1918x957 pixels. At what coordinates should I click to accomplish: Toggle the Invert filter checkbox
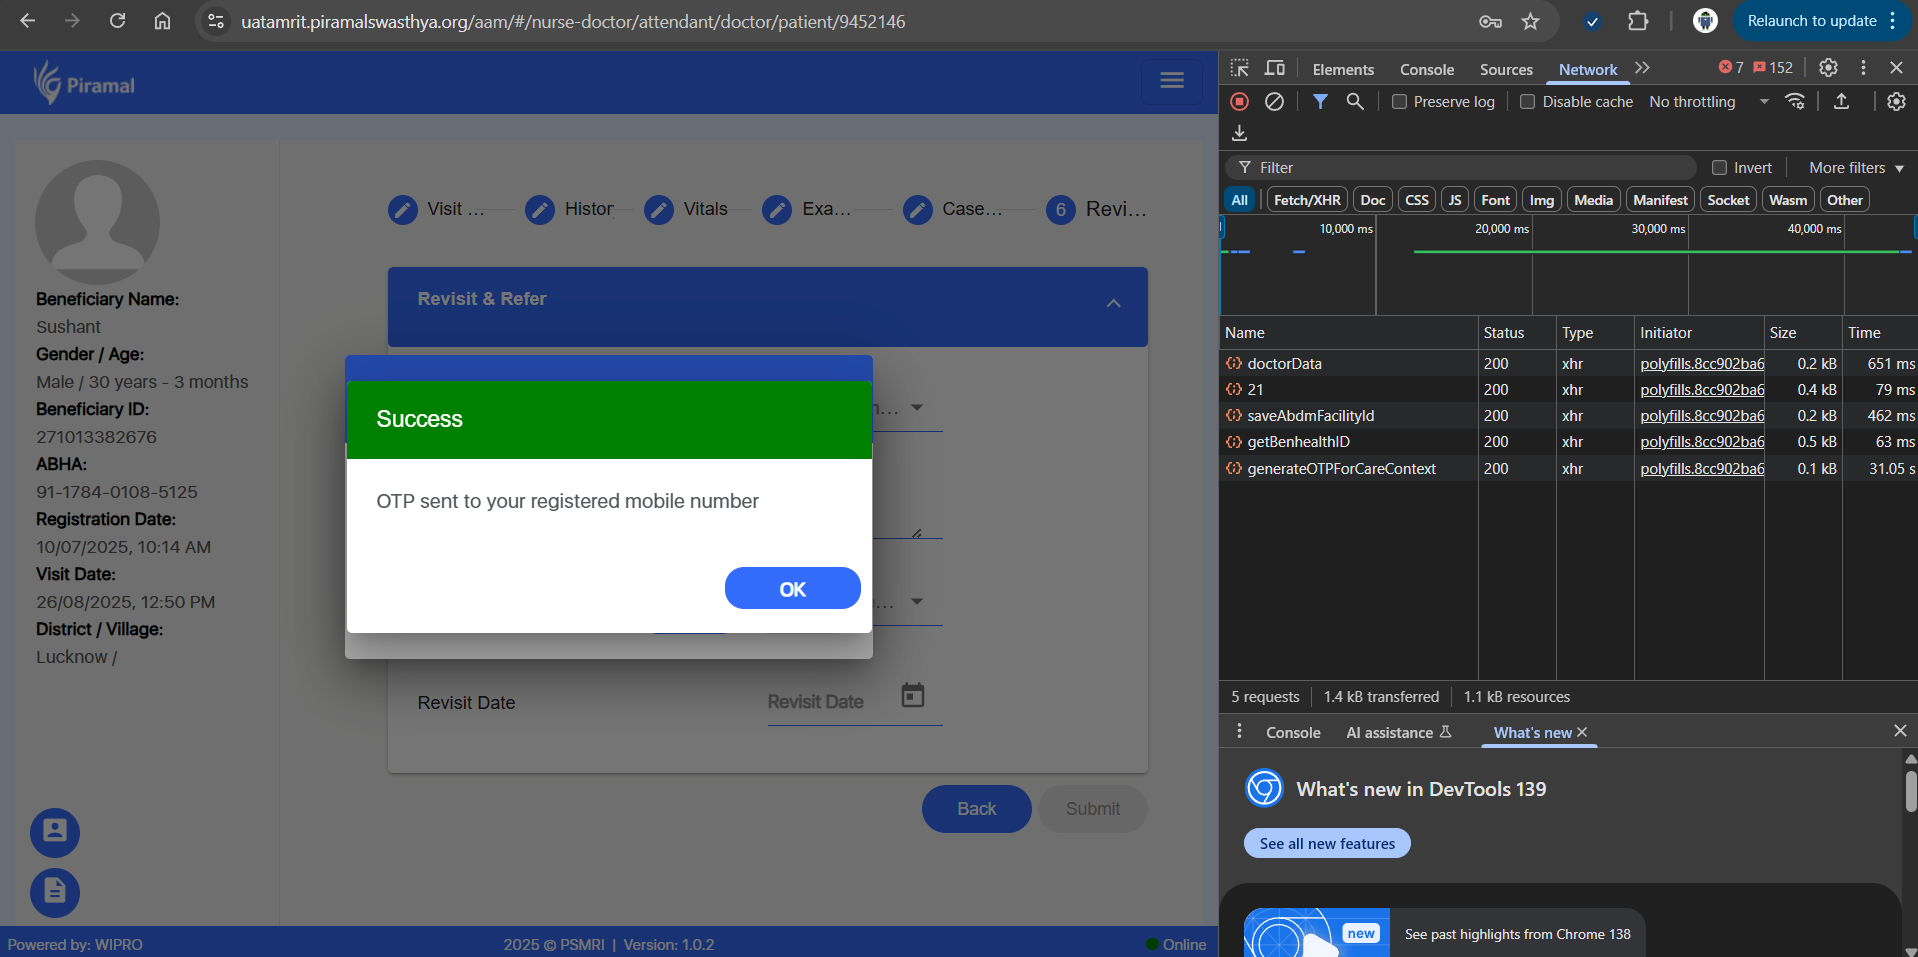[x=1720, y=168]
